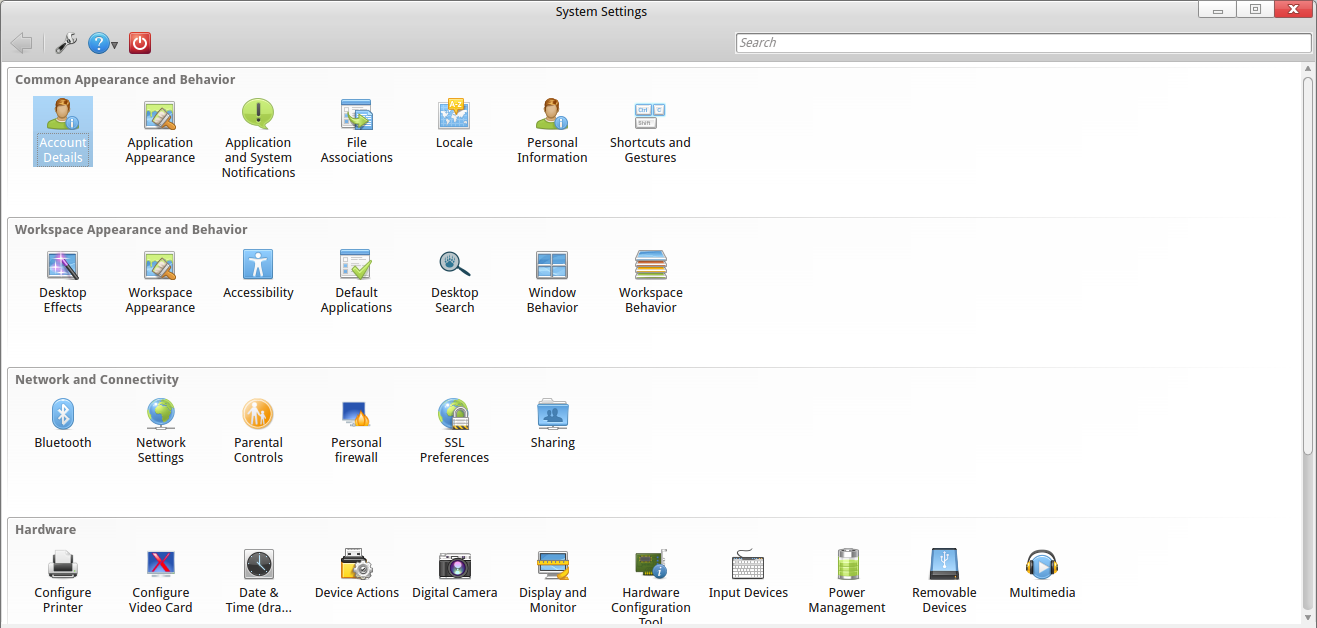Screen dimensions: 1317x628
Task: Open Parental Controls module
Action: pos(258,415)
